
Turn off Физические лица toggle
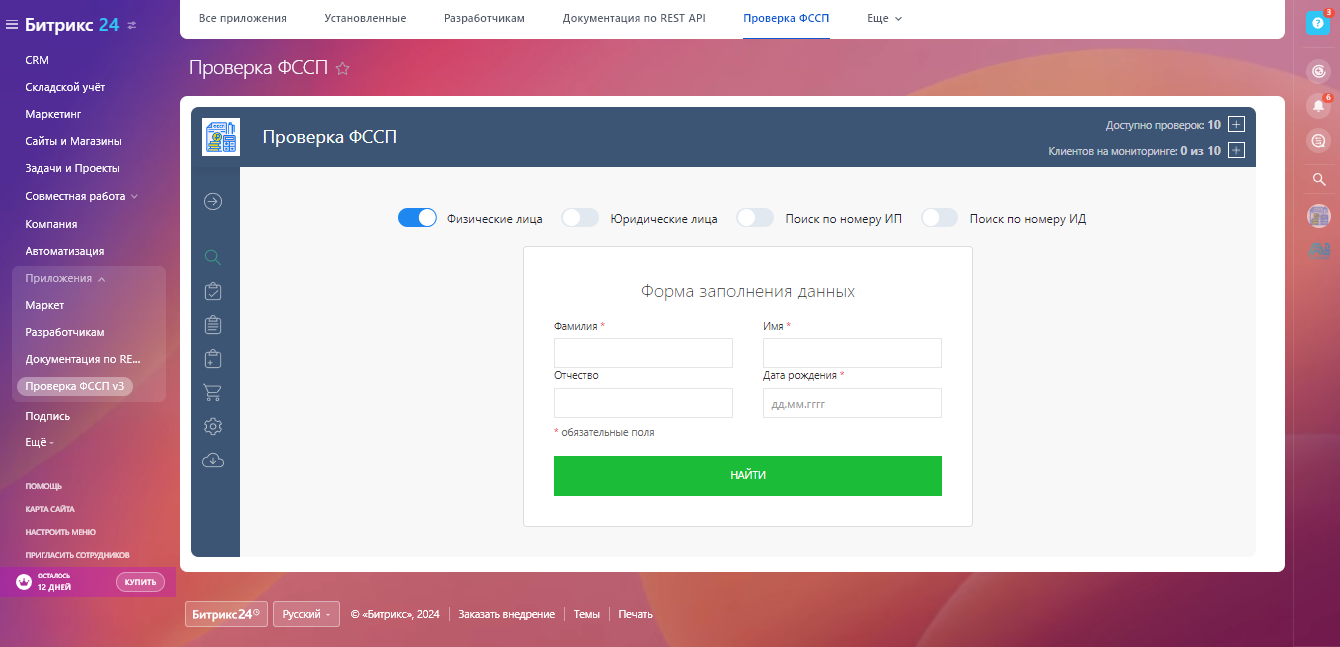click(417, 218)
